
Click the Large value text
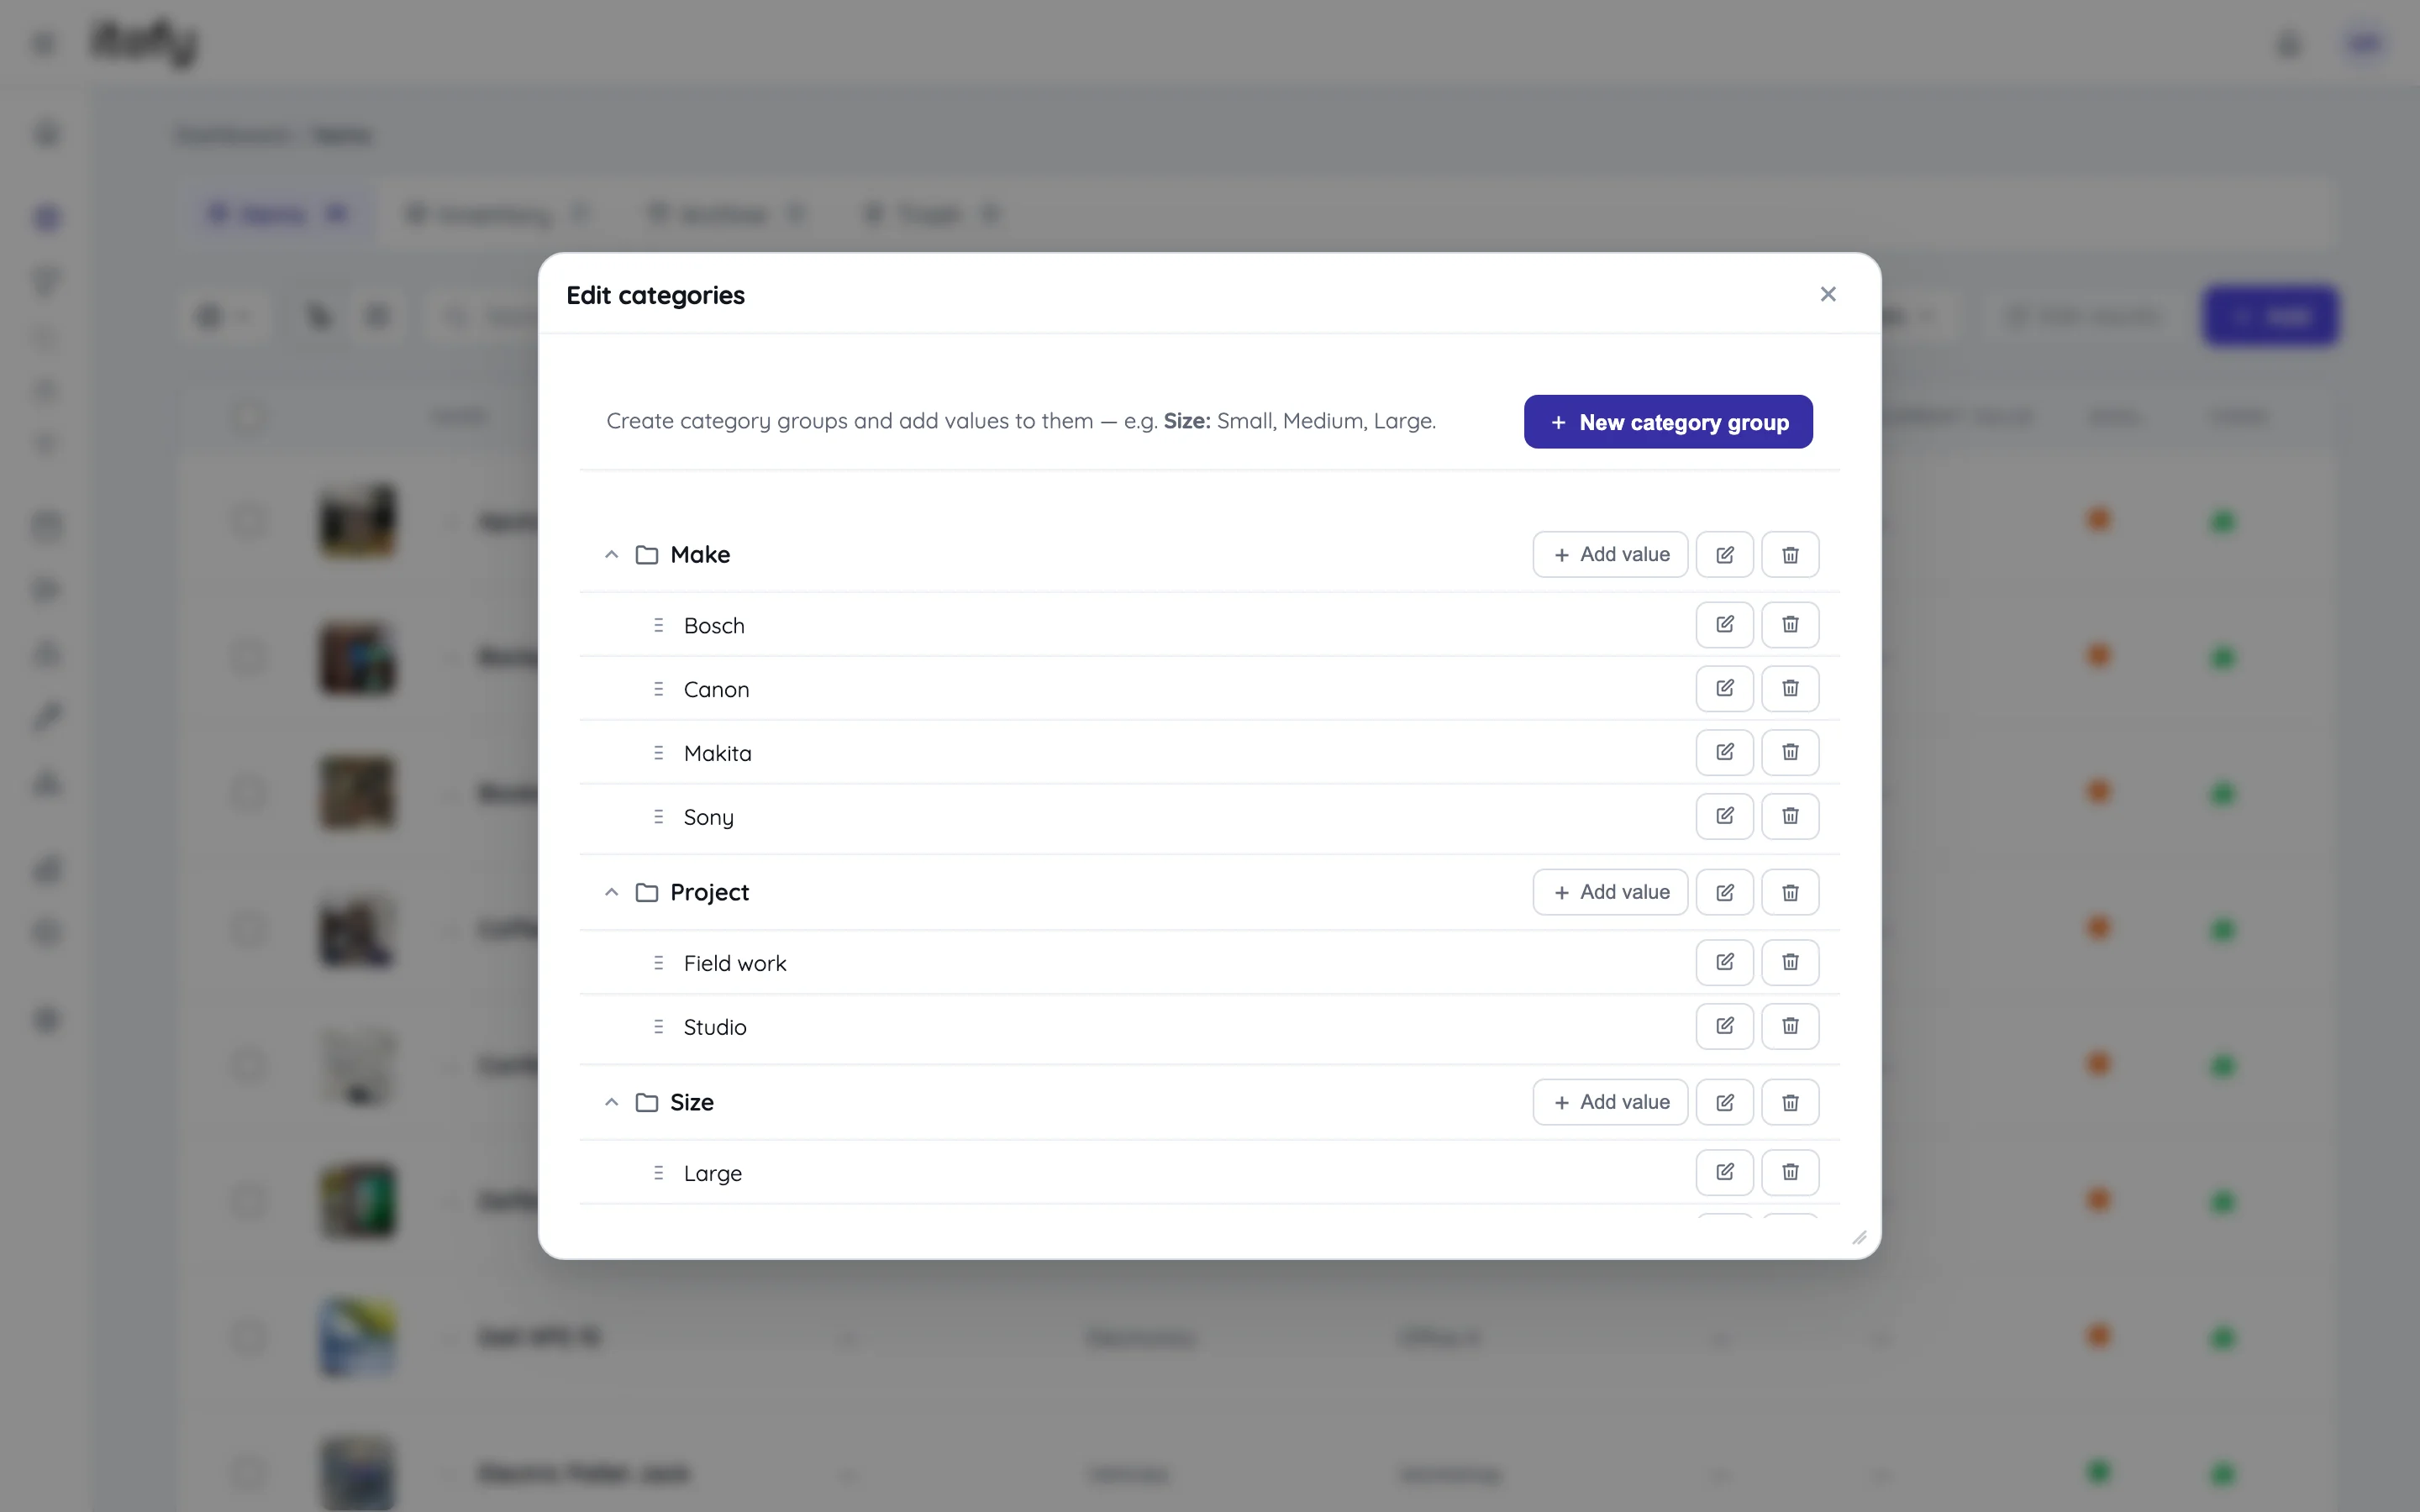click(x=713, y=1174)
